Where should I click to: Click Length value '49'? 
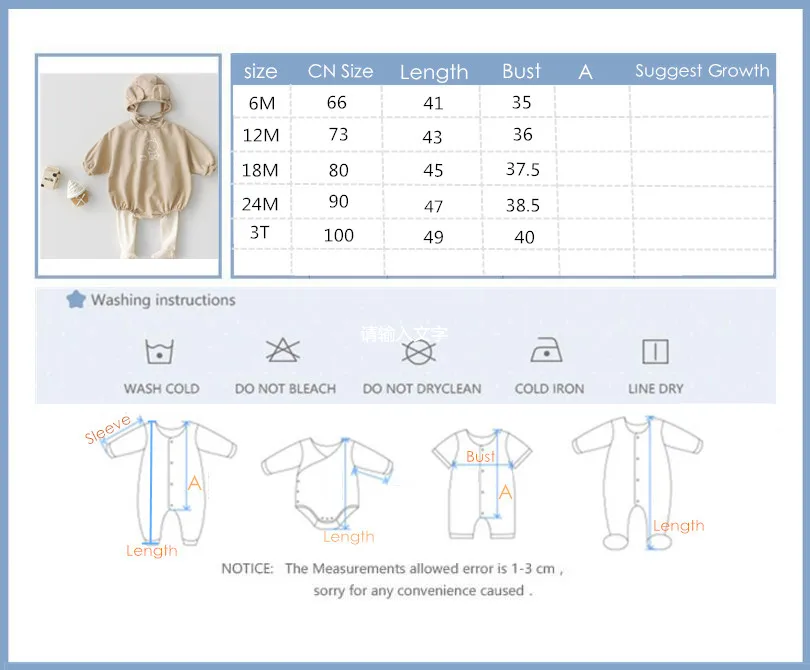coord(433,237)
